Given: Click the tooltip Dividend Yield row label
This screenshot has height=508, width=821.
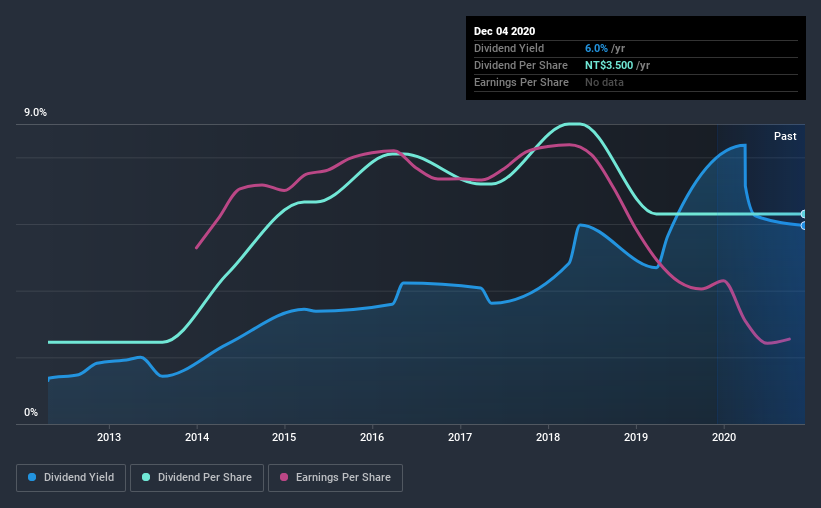Looking at the screenshot, I should (x=509, y=48).
